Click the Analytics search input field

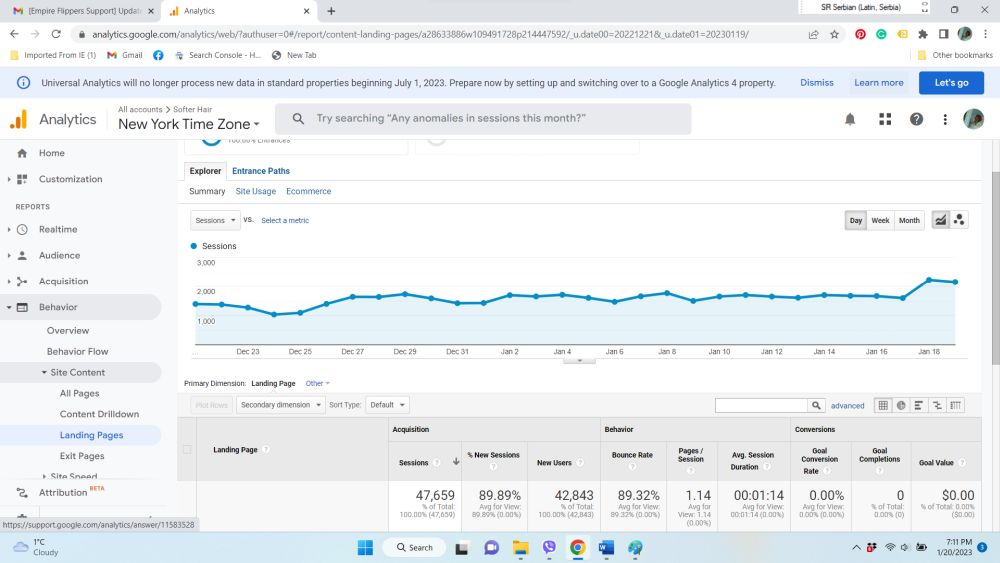[x=483, y=119]
